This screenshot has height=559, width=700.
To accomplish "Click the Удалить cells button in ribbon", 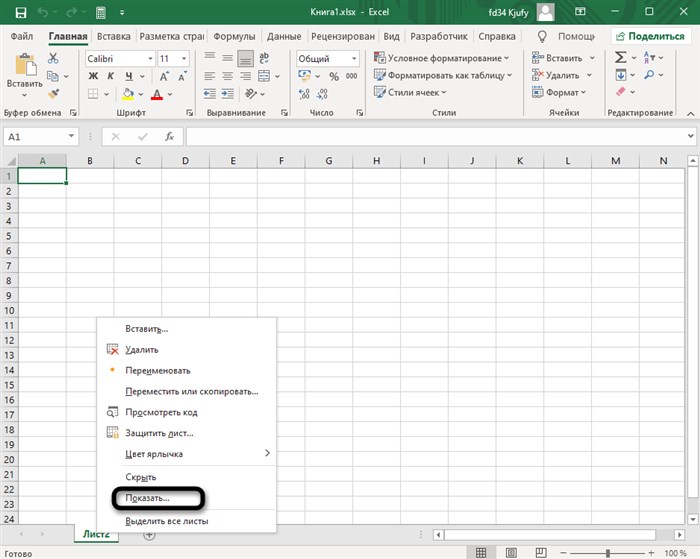I will (x=558, y=75).
